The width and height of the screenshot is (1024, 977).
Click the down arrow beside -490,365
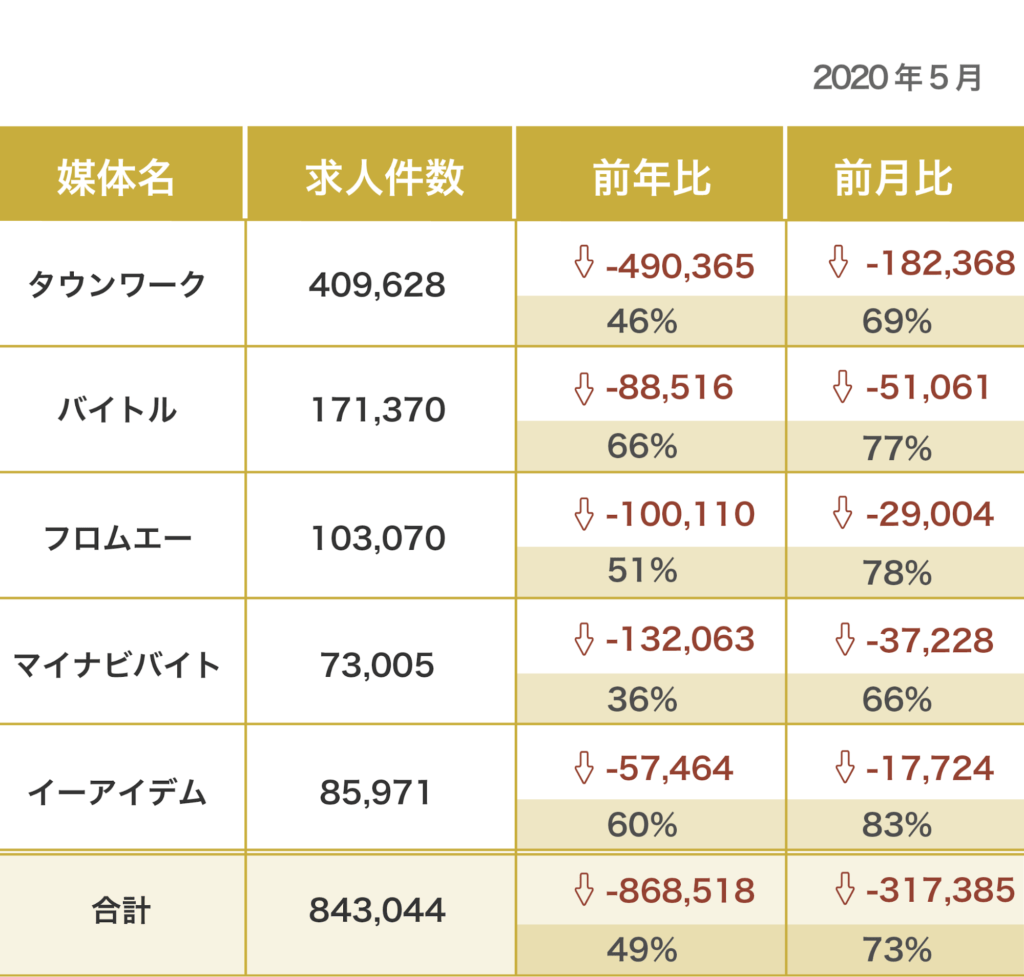coord(584,265)
